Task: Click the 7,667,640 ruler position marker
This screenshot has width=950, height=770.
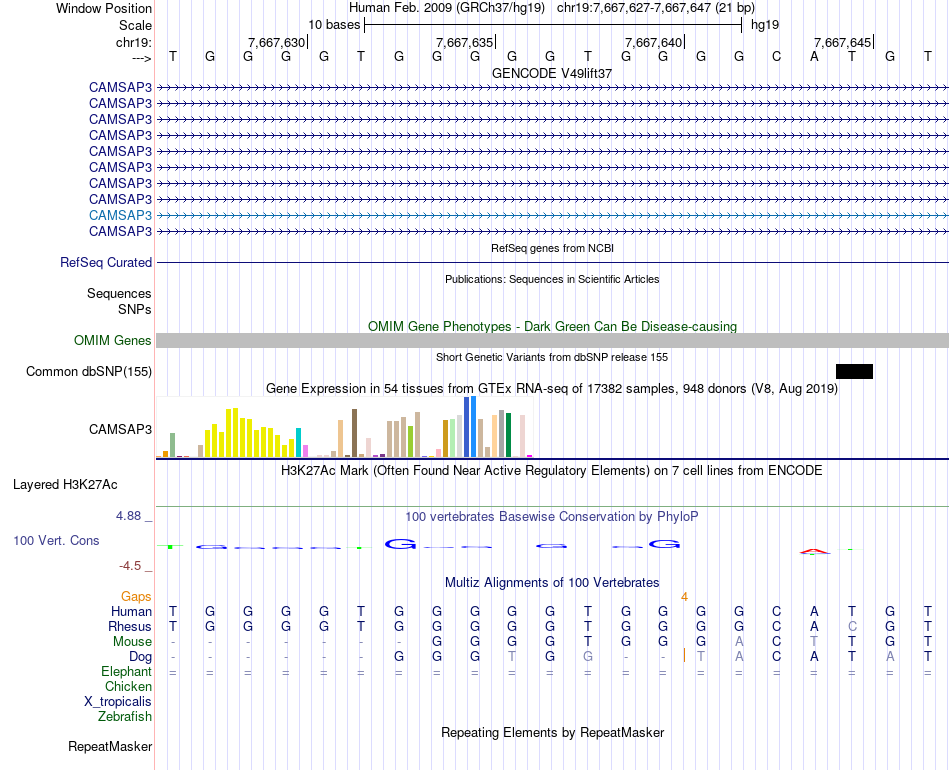Action: (x=654, y=42)
